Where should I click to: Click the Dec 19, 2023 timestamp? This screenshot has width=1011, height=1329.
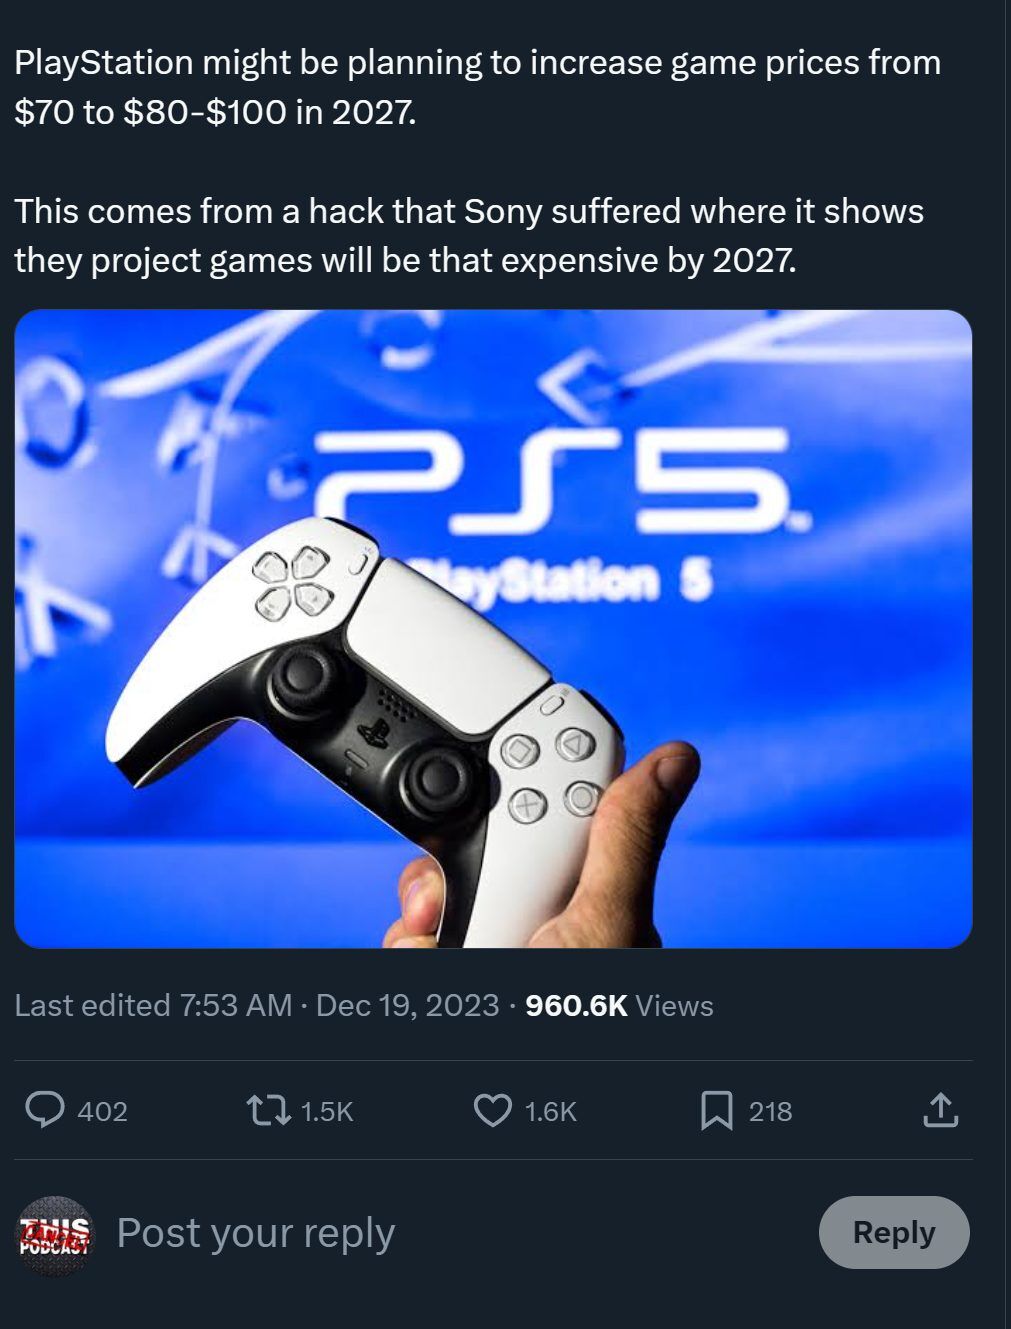[x=407, y=1005]
